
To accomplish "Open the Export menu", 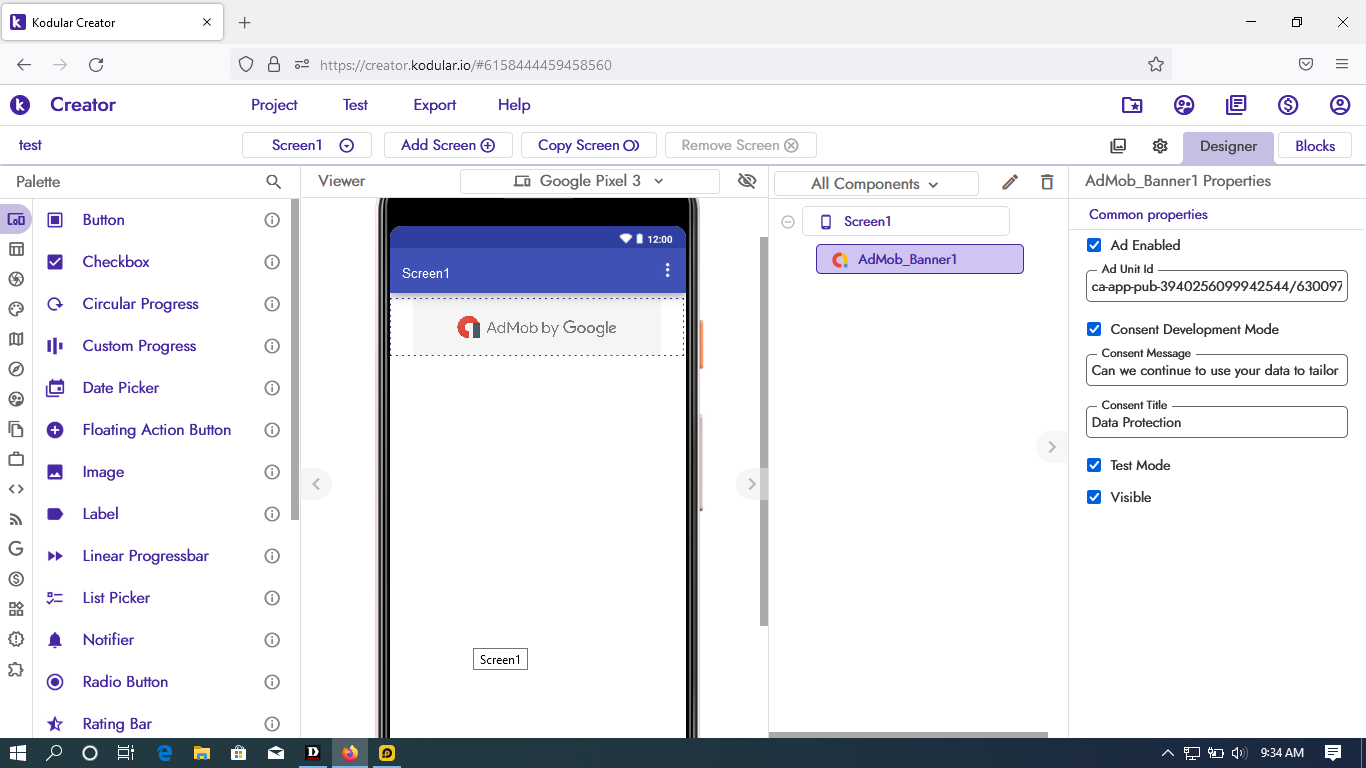I will click(434, 105).
